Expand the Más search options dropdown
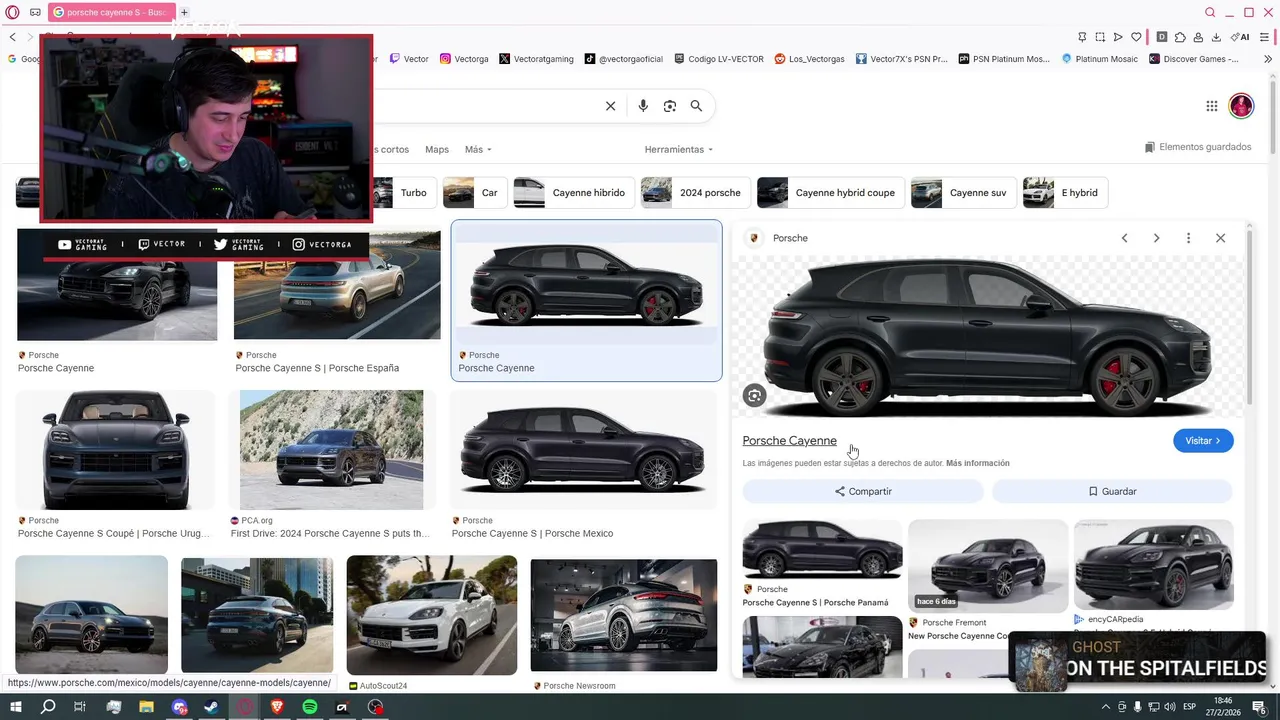 point(478,150)
